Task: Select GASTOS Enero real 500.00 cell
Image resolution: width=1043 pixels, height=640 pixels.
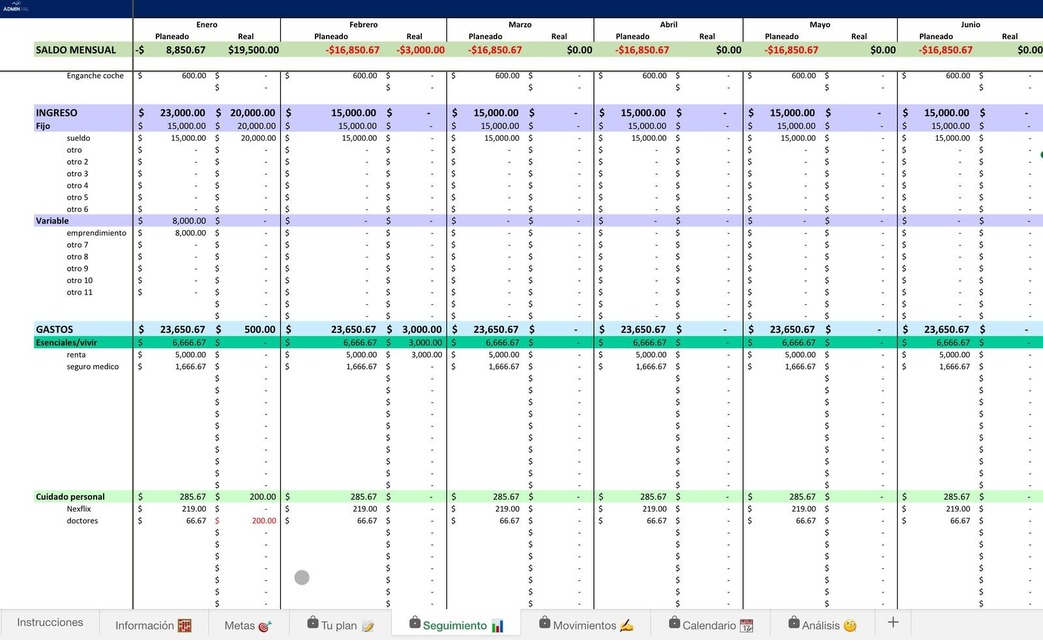Action: 259,329
